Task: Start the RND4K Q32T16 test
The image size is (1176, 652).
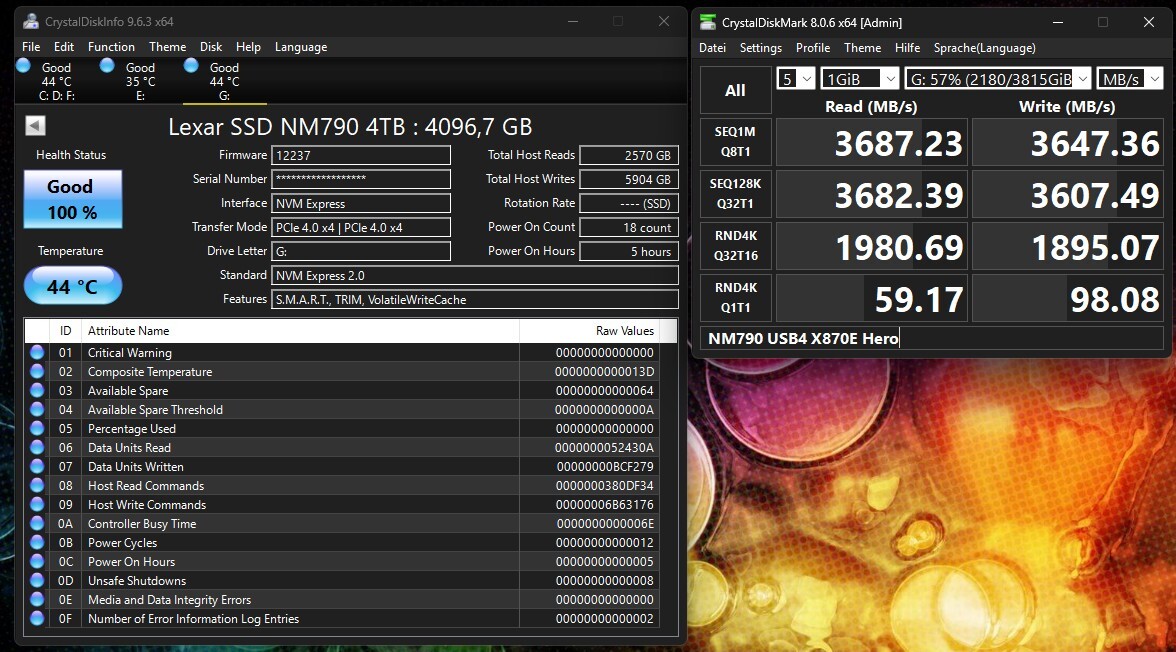Action: (735, 246)
